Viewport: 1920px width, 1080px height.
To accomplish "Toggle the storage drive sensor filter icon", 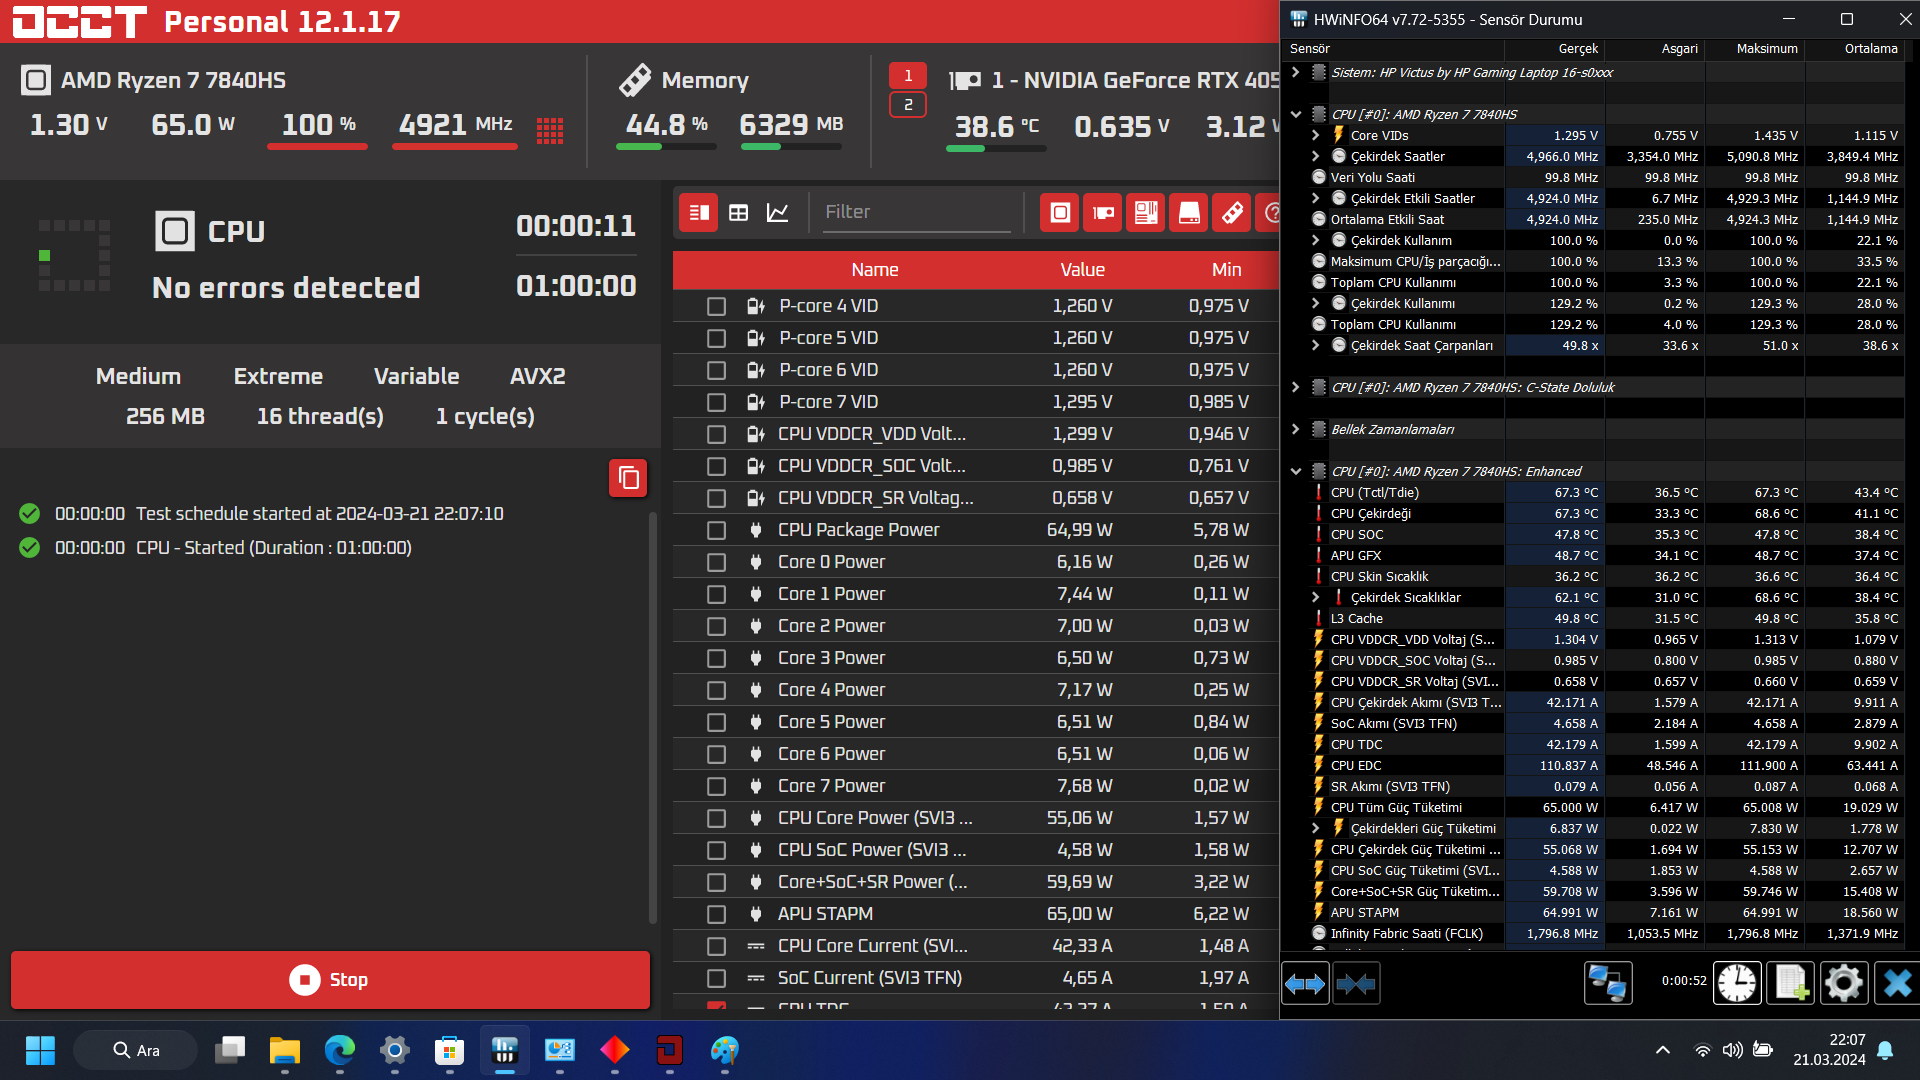I will pos(1188,212).
